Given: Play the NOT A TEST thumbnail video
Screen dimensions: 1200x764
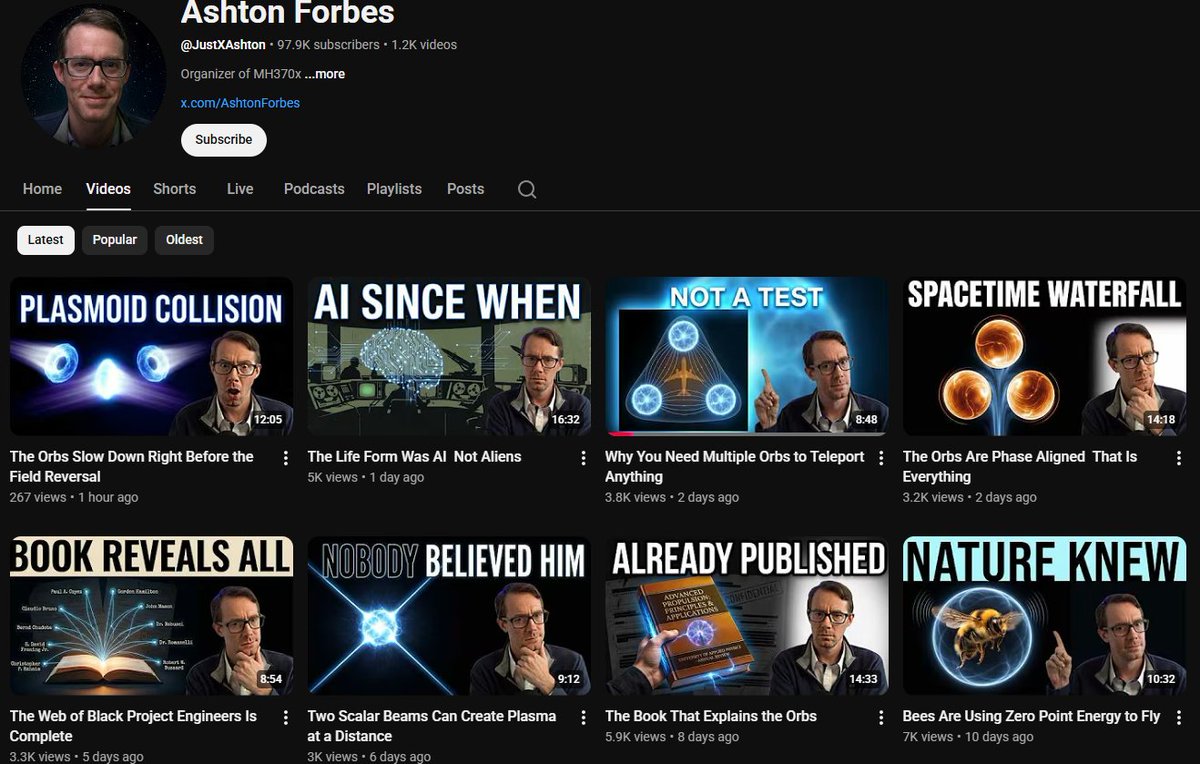Looking at the screenshot, I should (747, 357).
